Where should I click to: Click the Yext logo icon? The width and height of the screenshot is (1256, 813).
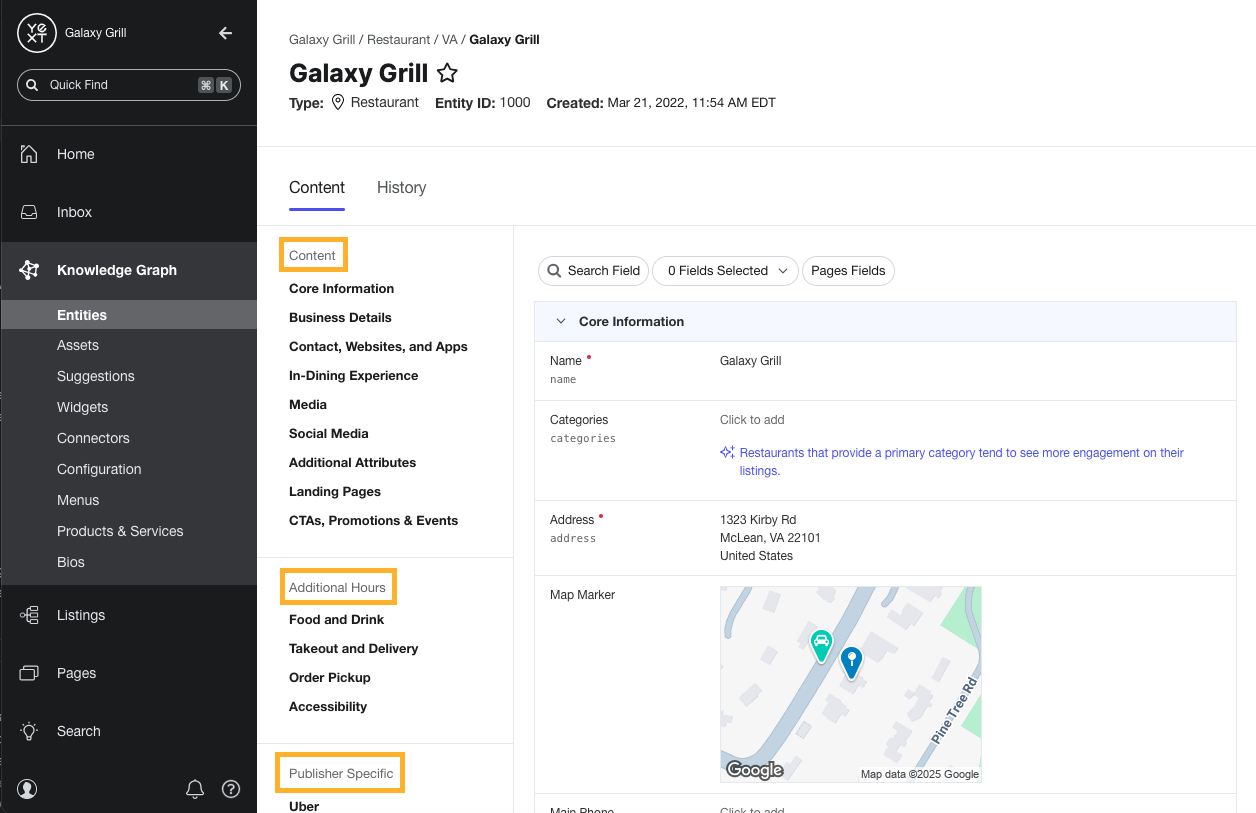37,33
